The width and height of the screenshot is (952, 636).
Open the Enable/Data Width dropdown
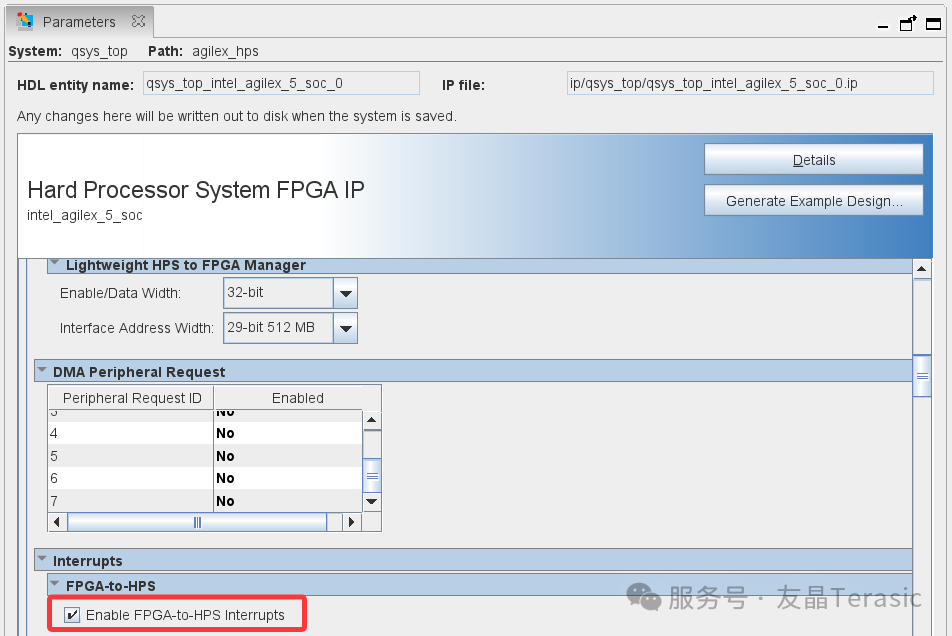point(345,293)
